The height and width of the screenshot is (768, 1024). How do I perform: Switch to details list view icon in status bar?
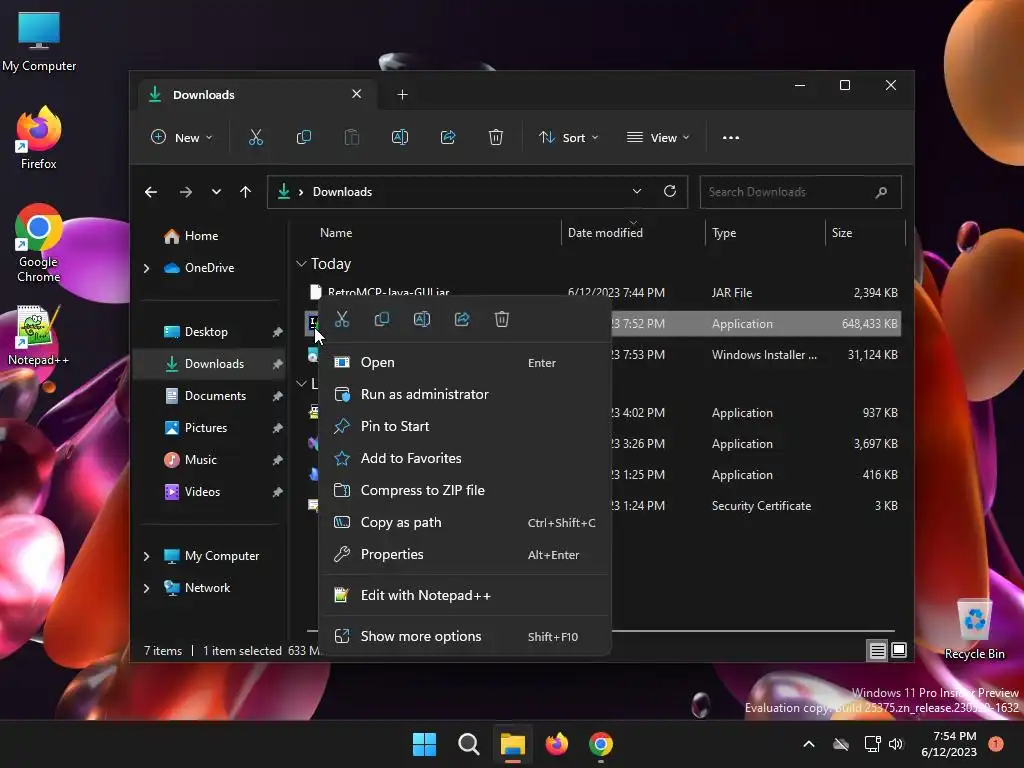pyautogui.click(x=877, y=650)
